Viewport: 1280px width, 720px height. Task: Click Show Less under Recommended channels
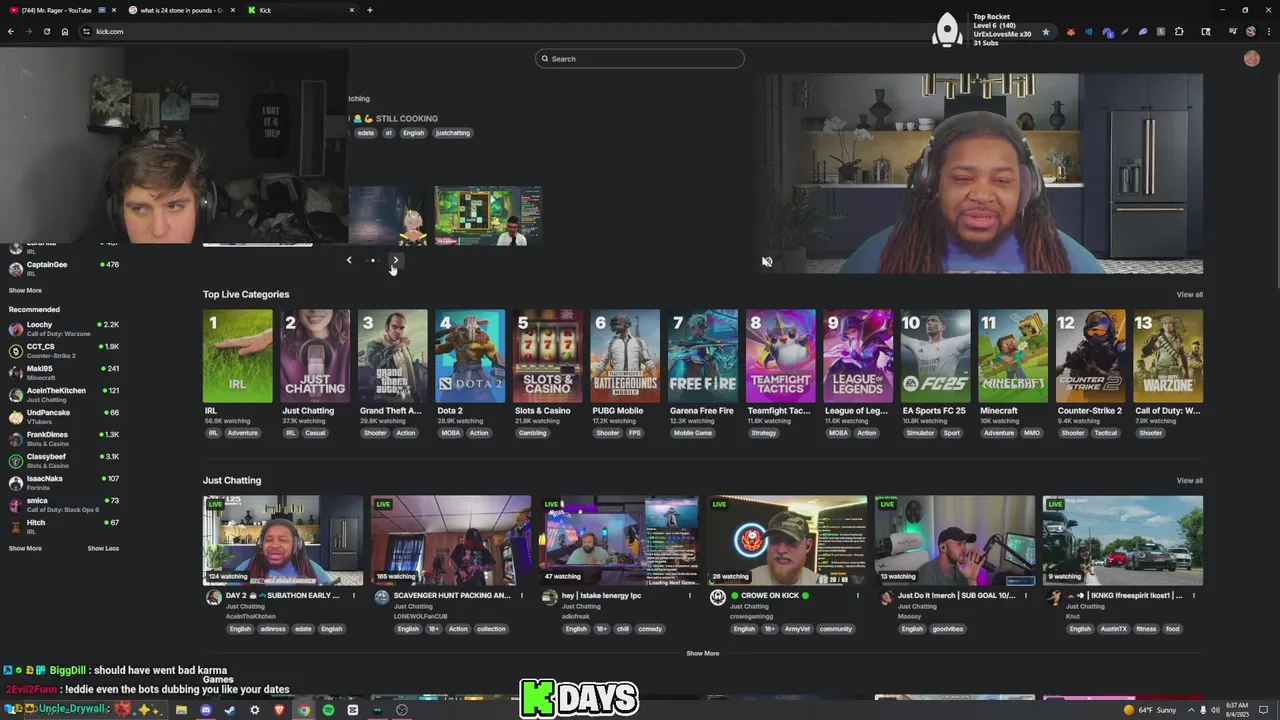tap(103, 548)
